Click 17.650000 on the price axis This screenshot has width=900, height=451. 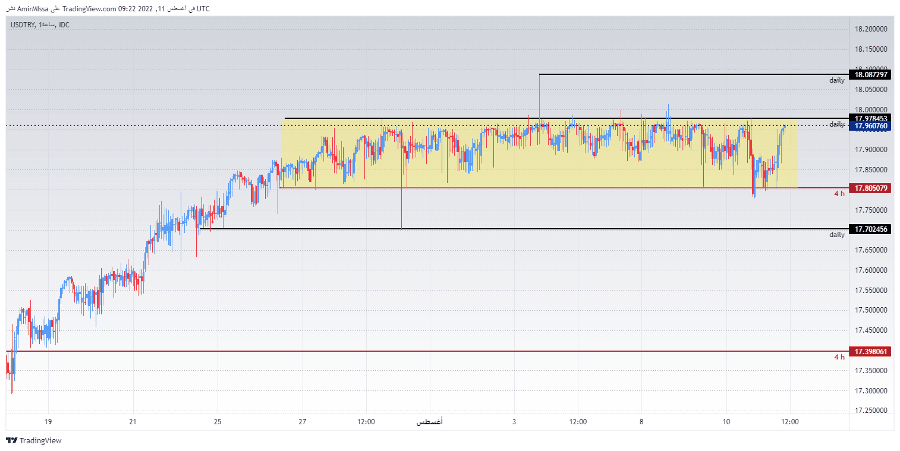[x=872, y=250]
